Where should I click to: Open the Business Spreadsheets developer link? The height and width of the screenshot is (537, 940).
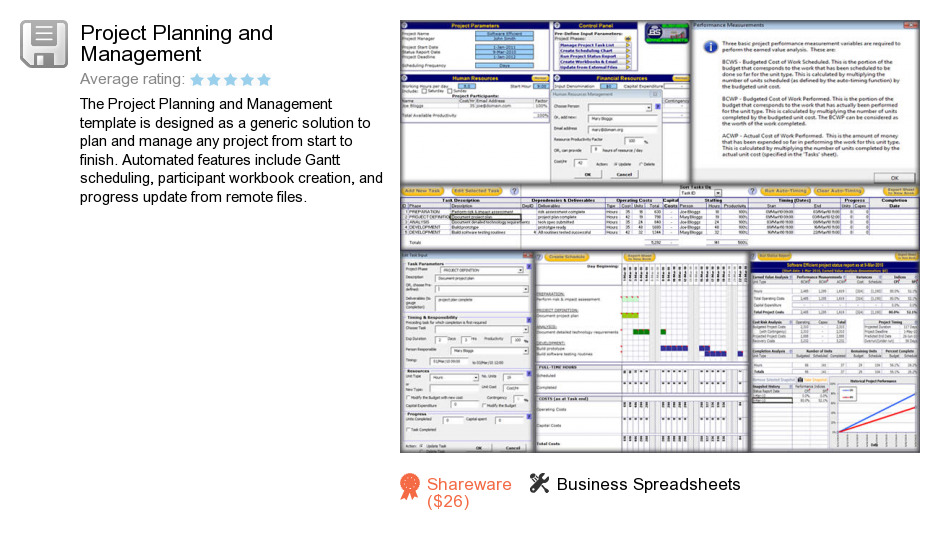click(648, 484)
